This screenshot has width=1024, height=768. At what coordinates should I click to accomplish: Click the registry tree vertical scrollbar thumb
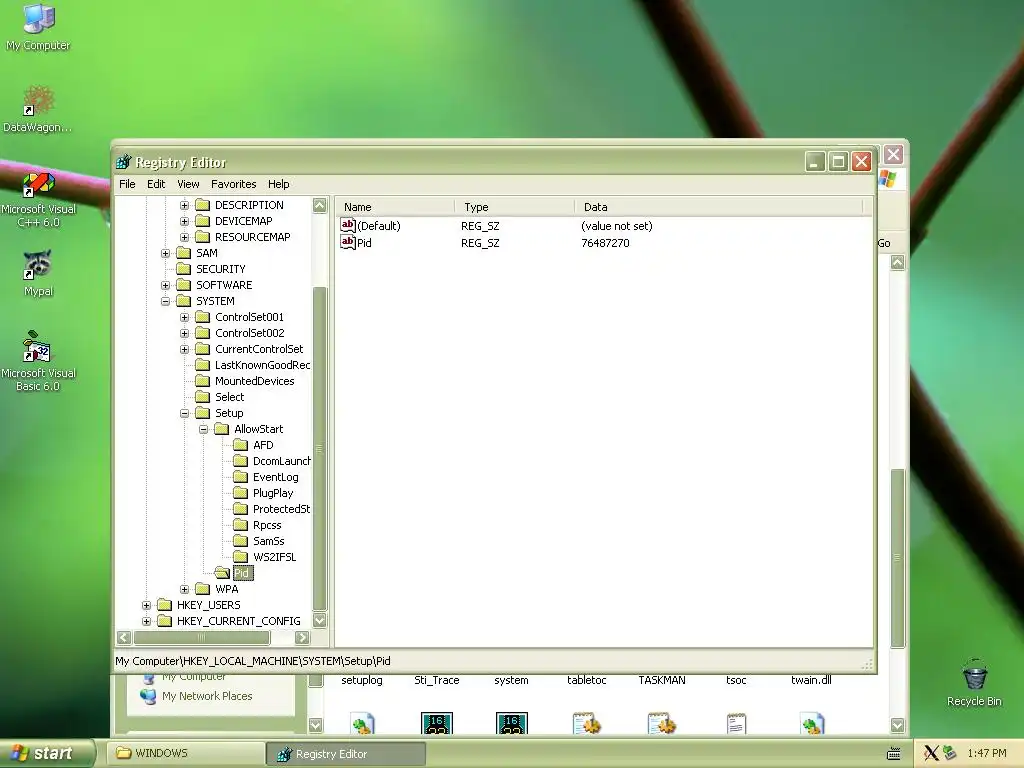click(319, 447)
